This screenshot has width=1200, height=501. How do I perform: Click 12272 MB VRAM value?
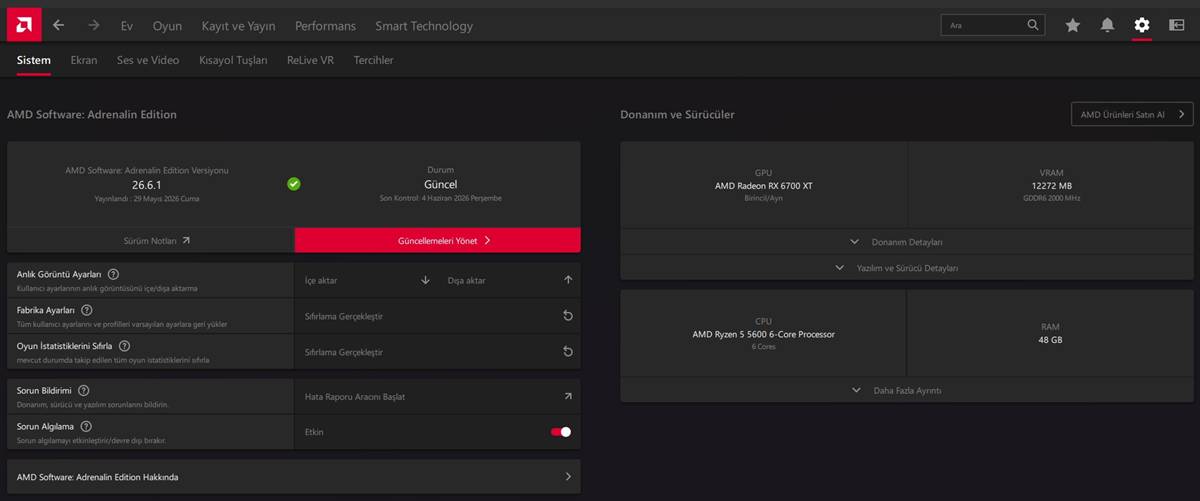click(1051, 186)
